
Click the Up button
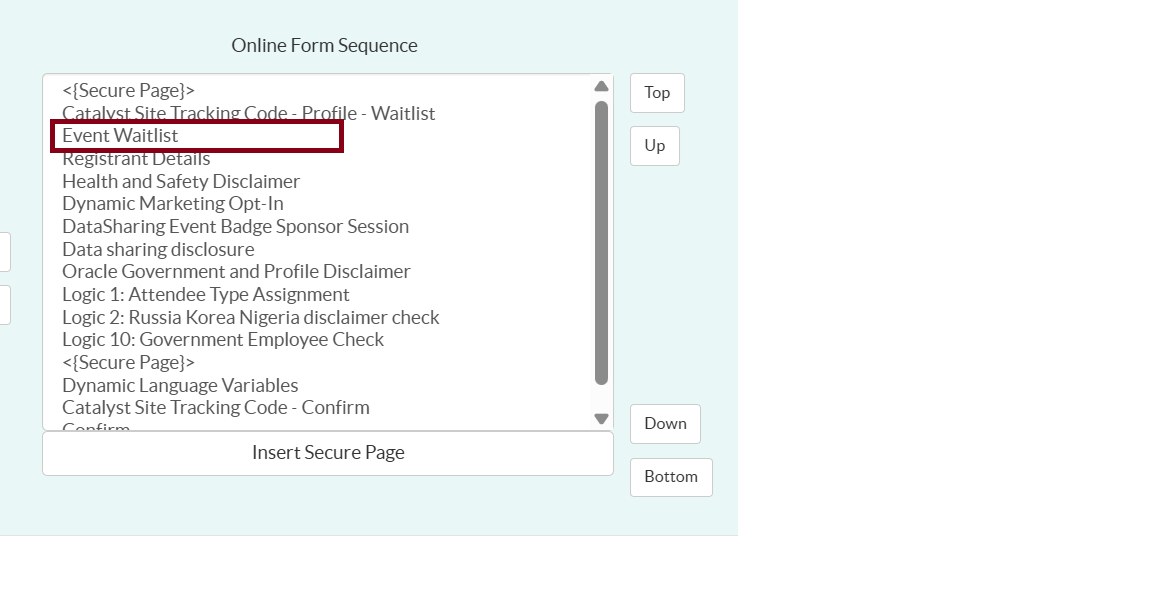pyautogui.click(x=655, y=146)
